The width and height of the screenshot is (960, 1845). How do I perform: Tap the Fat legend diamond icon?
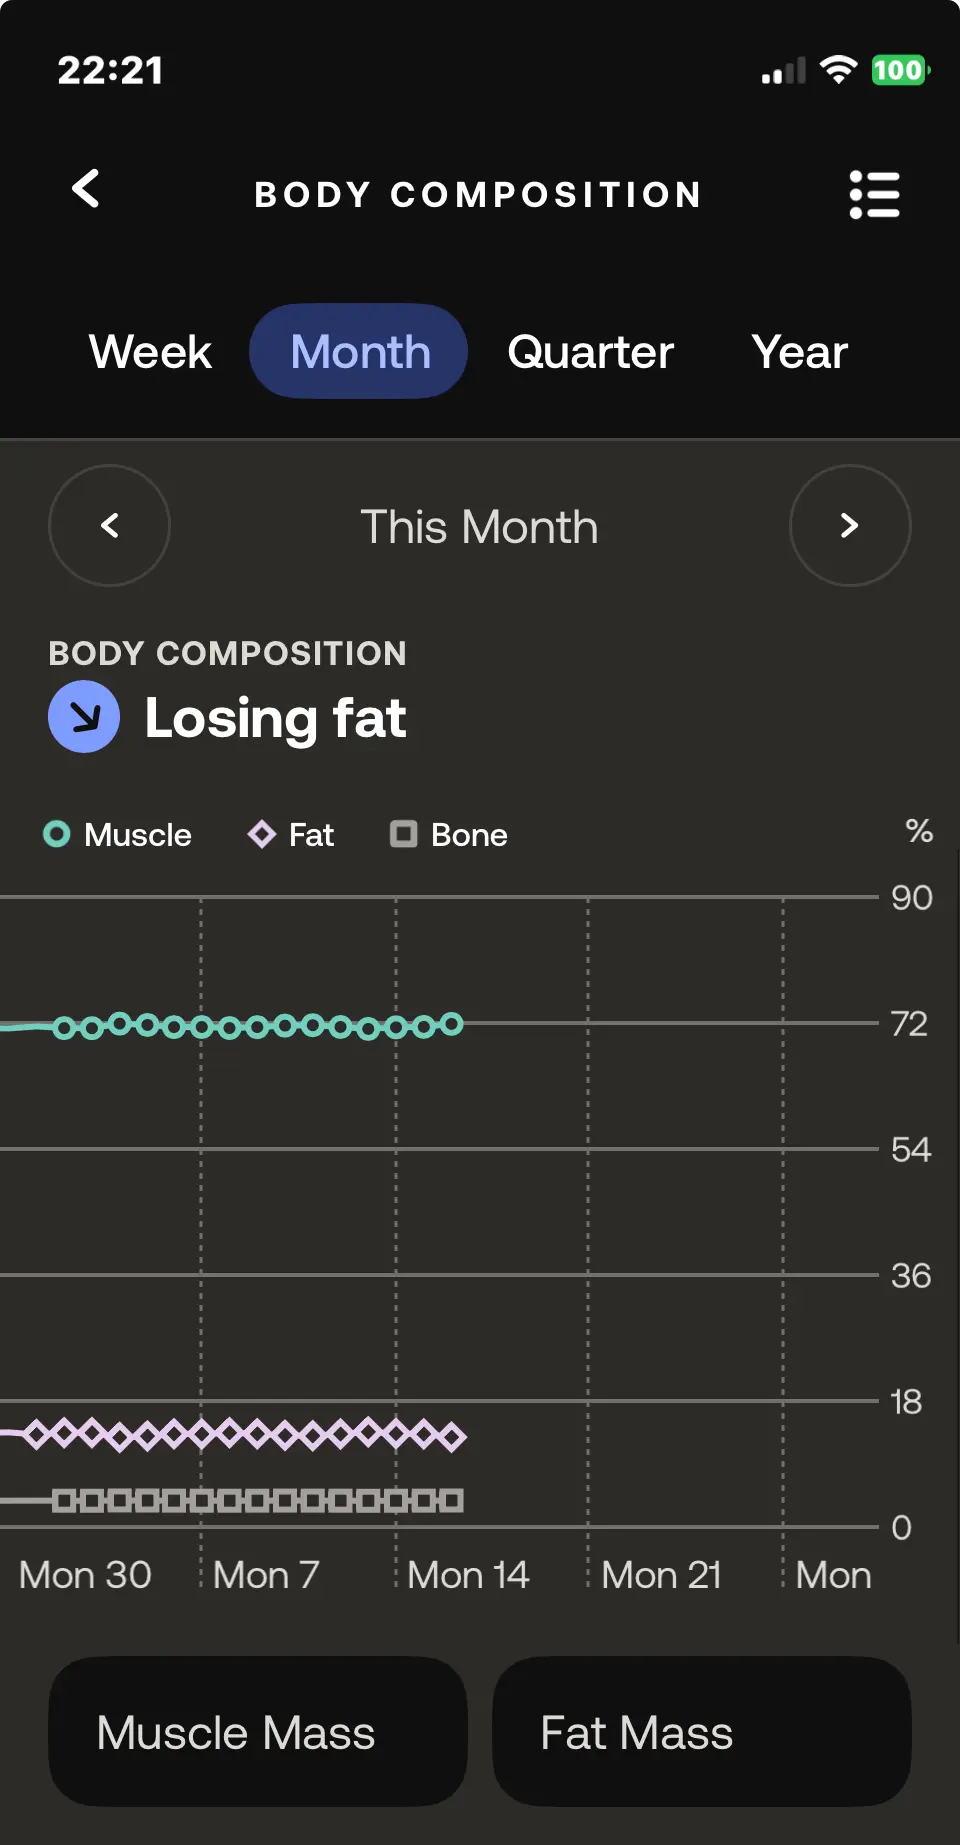pyautogui.click(x=262, y=834)
